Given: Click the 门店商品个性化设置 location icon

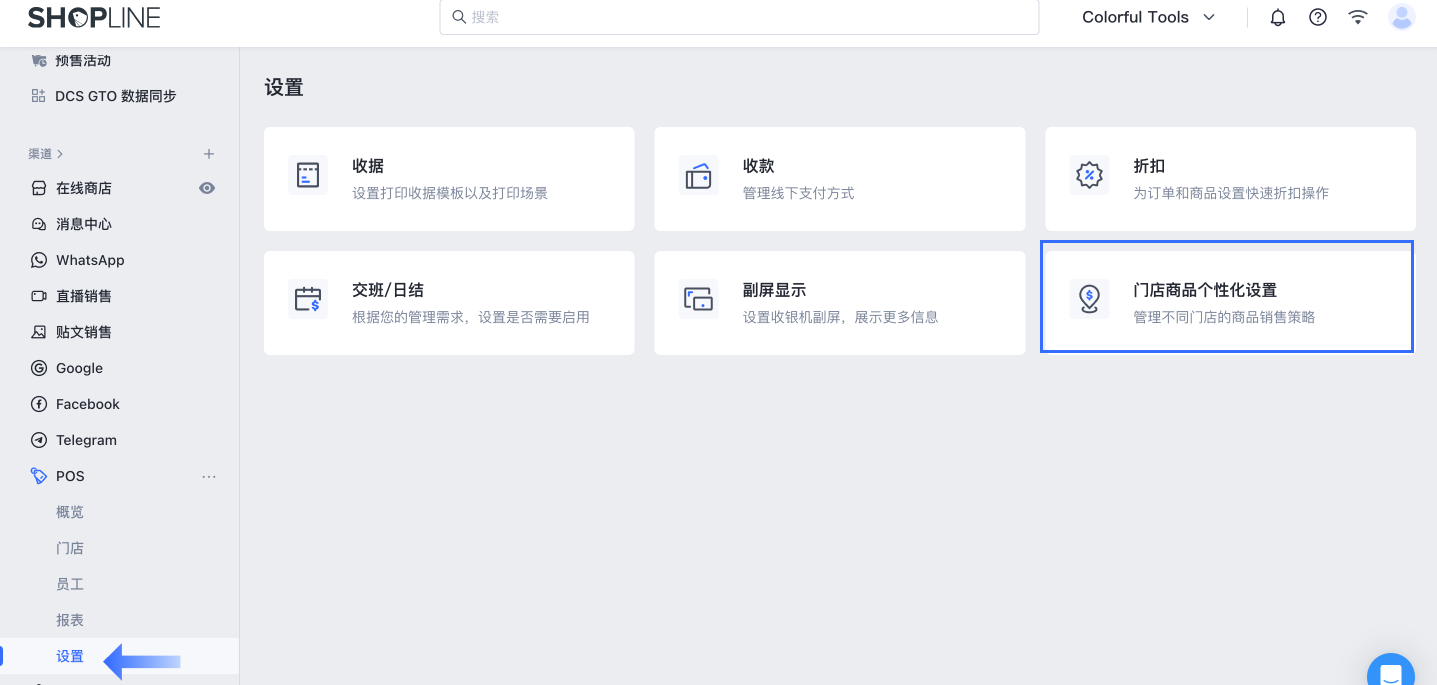Looking at the screenshot, I should [1089, 299].
